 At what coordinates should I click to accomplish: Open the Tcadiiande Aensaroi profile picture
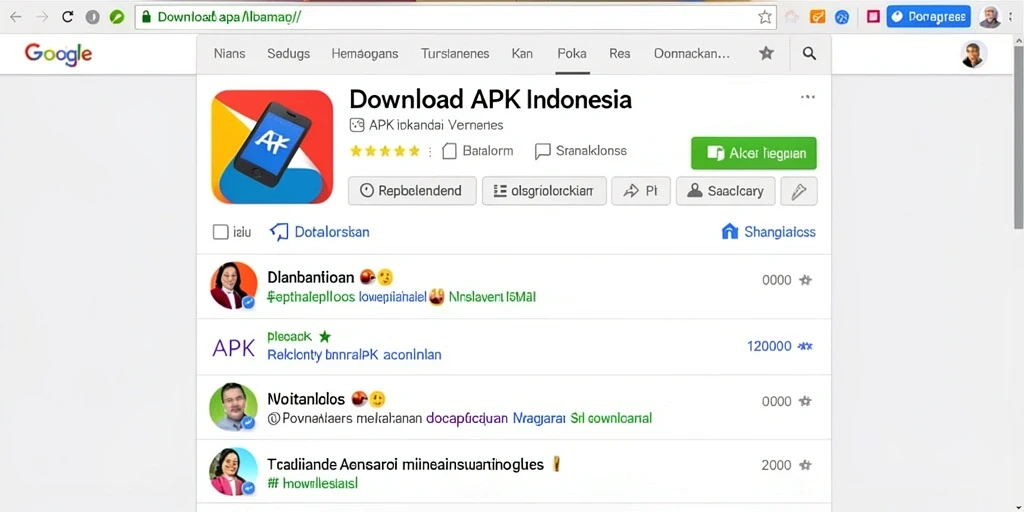pyautogui.click(x=233, y=472)
